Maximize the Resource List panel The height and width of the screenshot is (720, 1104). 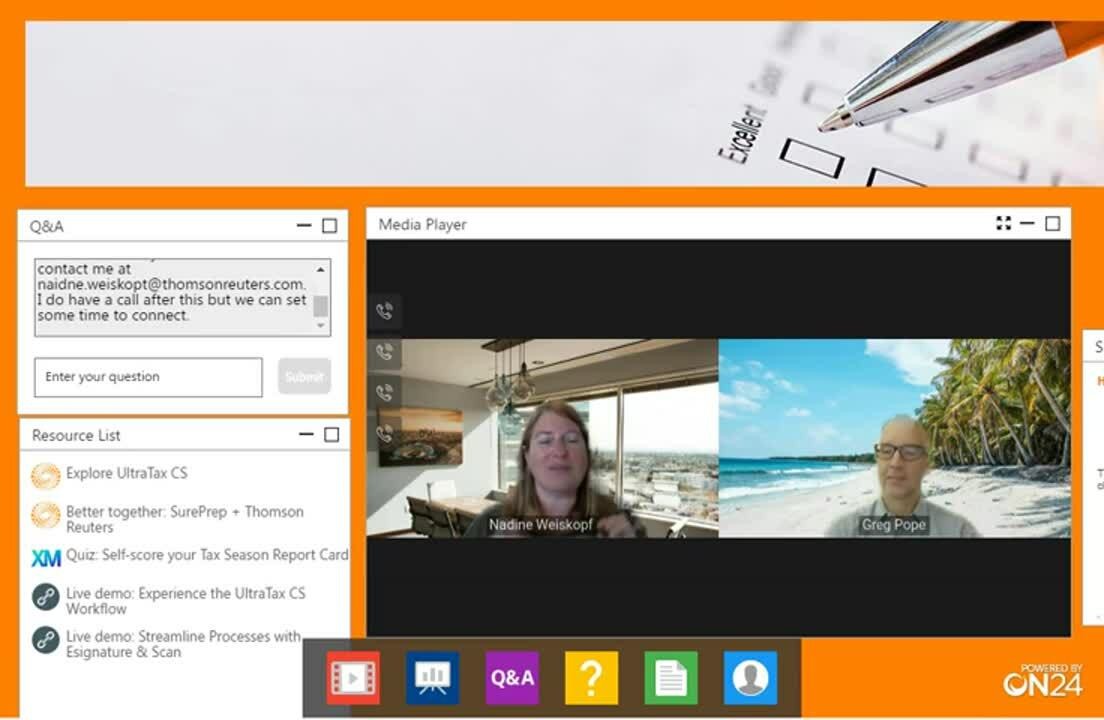pos(332,435)
